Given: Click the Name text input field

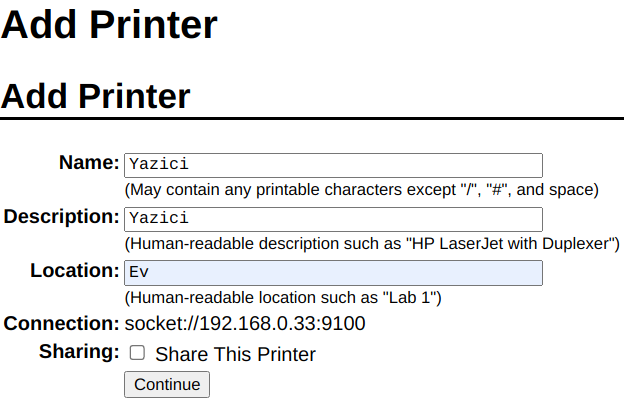Looking at the screenshot, I should tap(332, 165).
